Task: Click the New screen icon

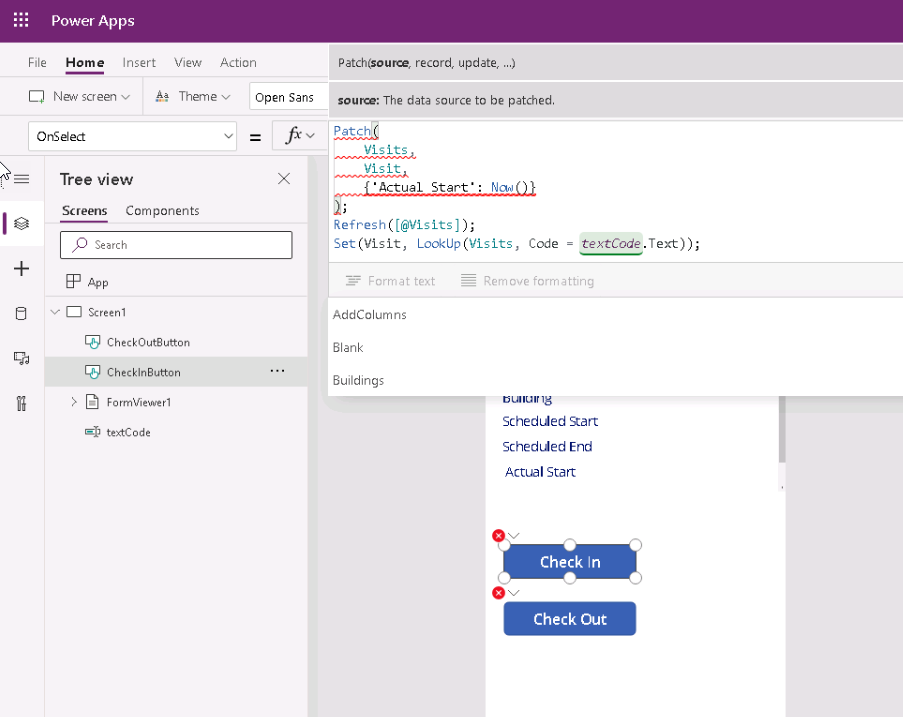Action: click(x=36, y=97)
